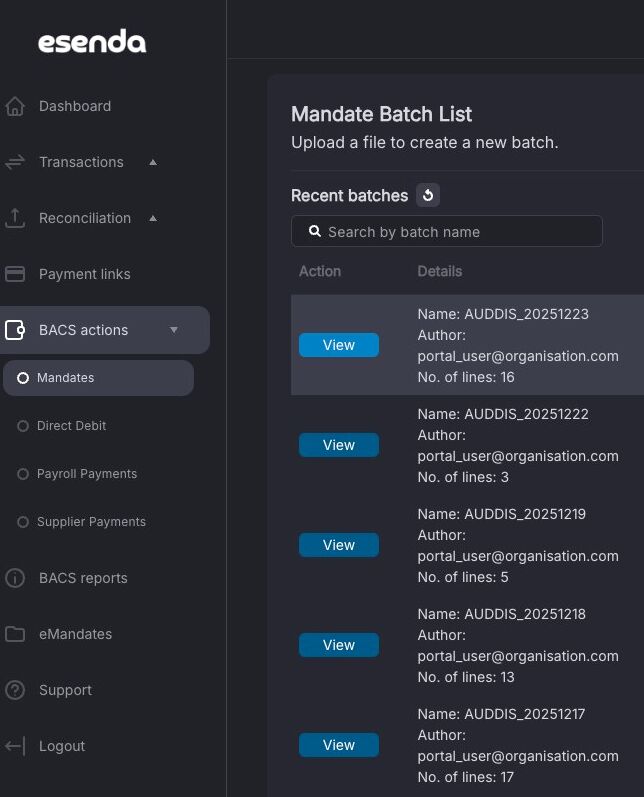Click the Mandate Batch List heading
This screenshot has height=797, width=644.
(x=382, y=114)
